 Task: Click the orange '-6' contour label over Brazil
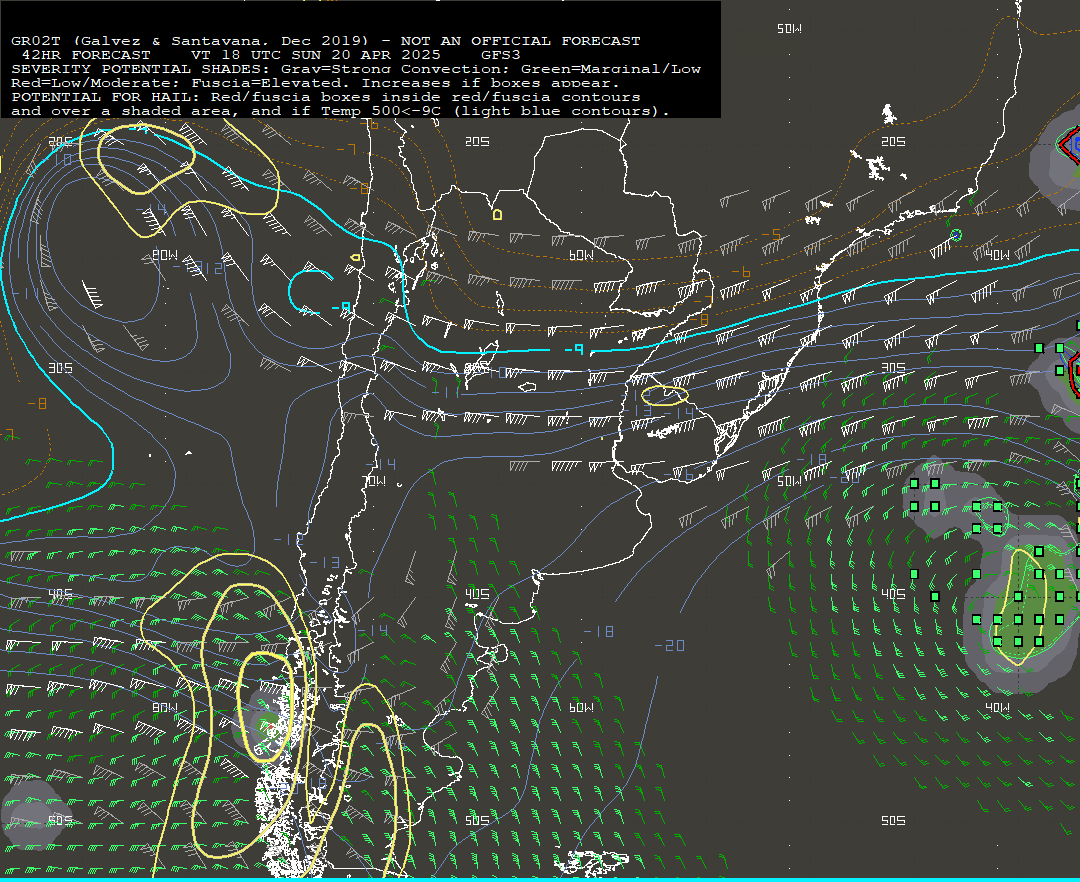click(740, 272)
